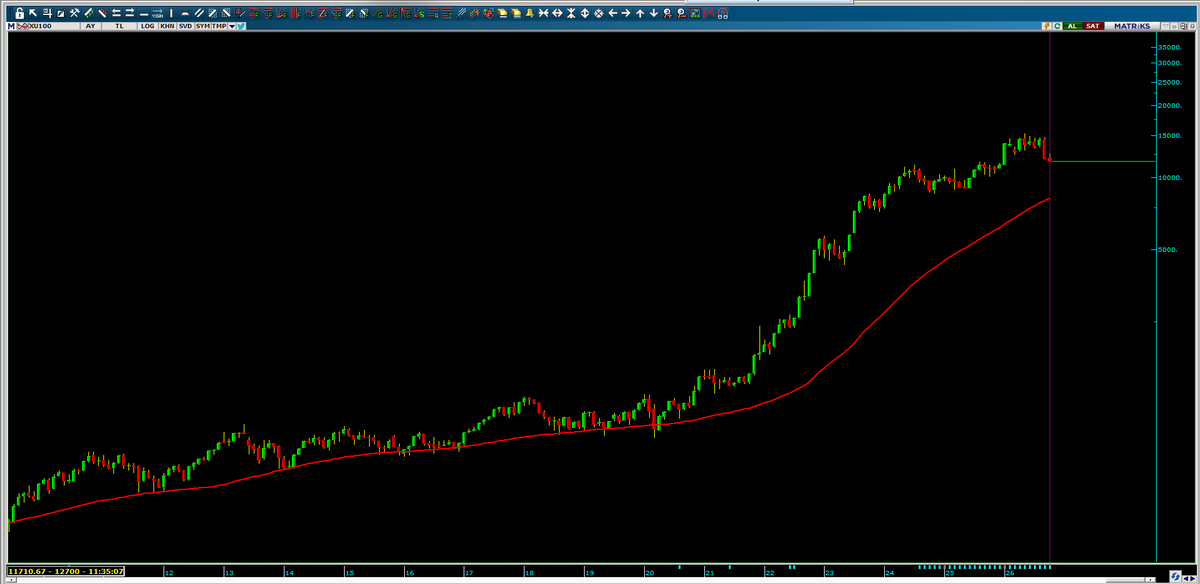Open dropdown arrow next to TMP
The width and height of the screenshot is (1200, 584).
[232, 26]
